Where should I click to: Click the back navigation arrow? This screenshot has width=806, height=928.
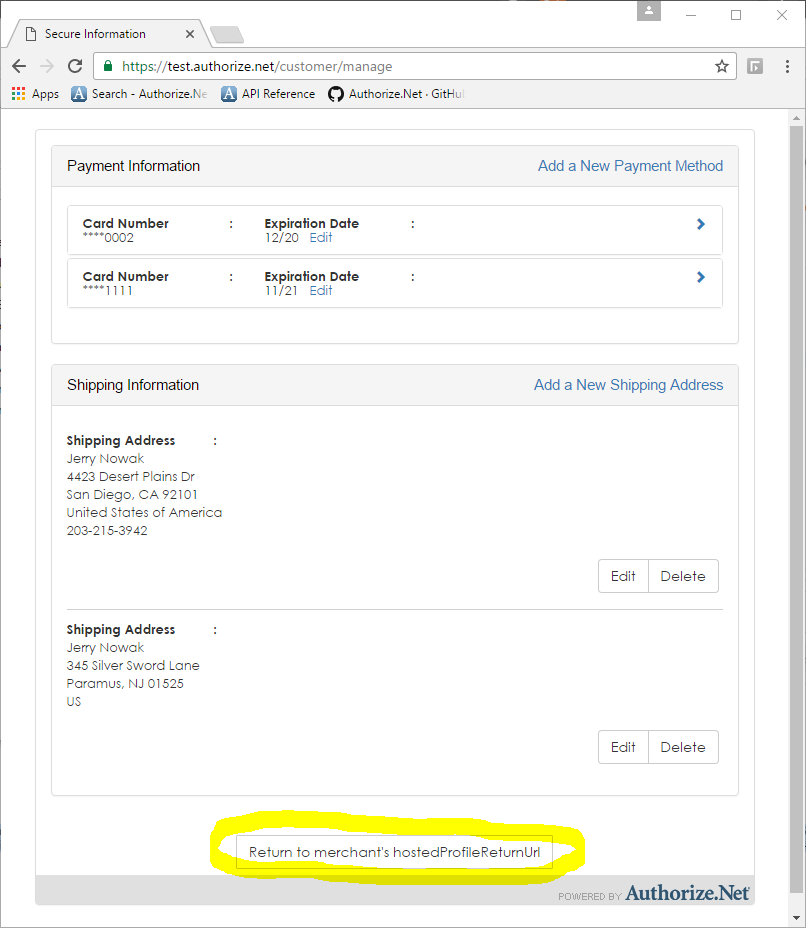click(18, 65)
